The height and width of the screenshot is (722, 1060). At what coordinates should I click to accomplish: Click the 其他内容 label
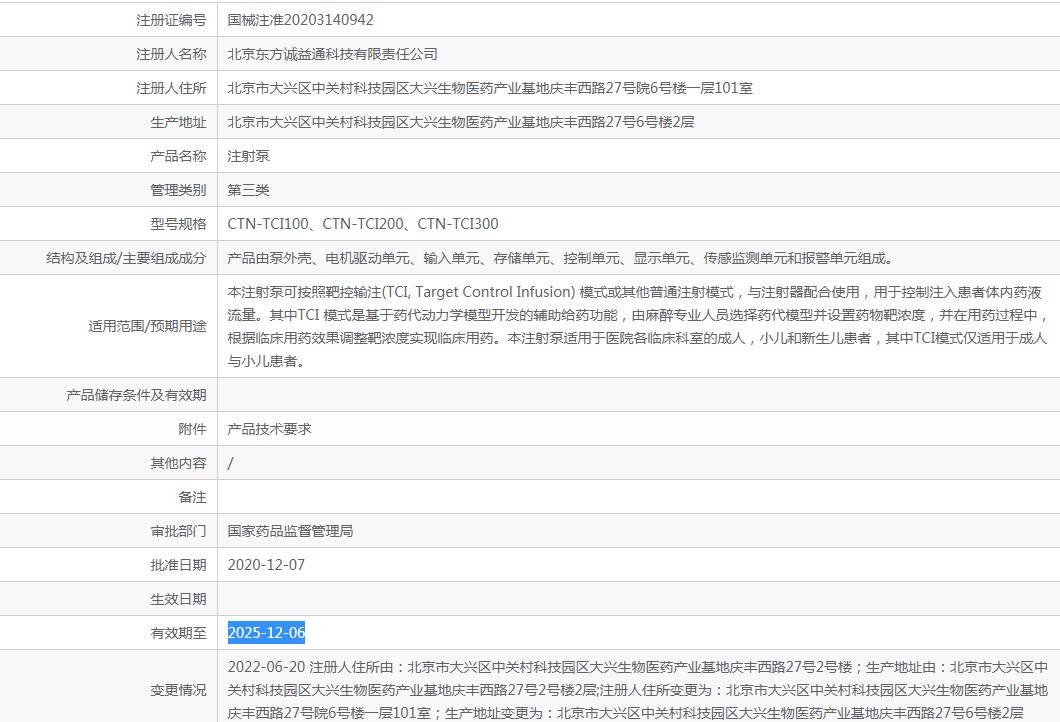(178, 463)
